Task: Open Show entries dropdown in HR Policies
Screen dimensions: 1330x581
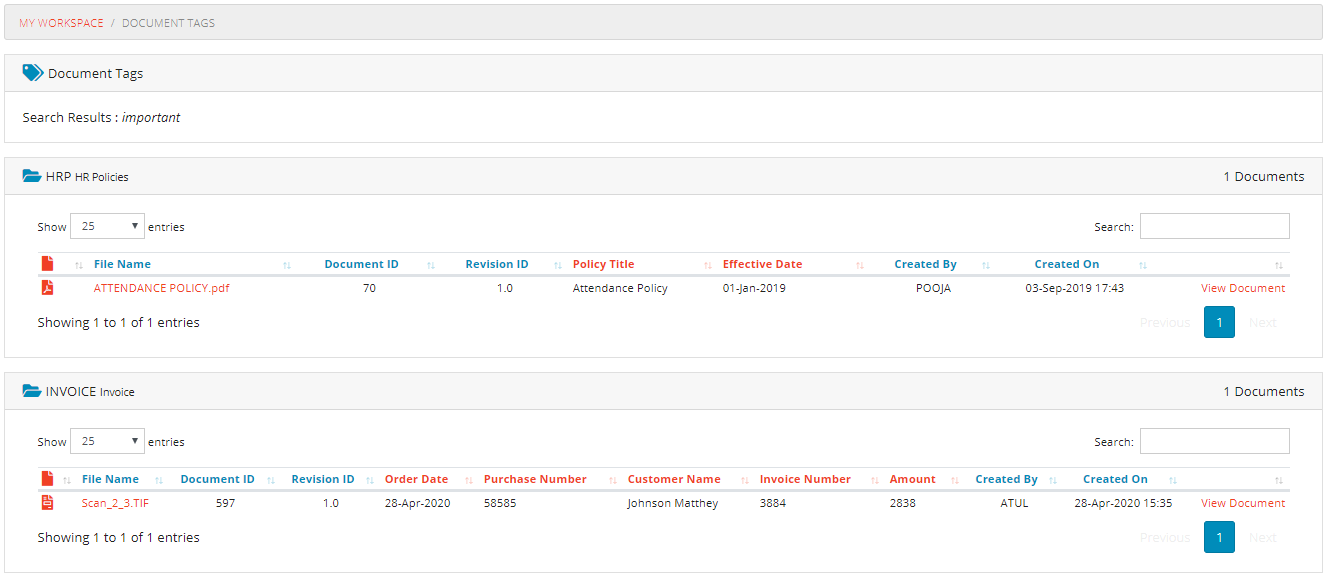Action: (x=107, y=226)
